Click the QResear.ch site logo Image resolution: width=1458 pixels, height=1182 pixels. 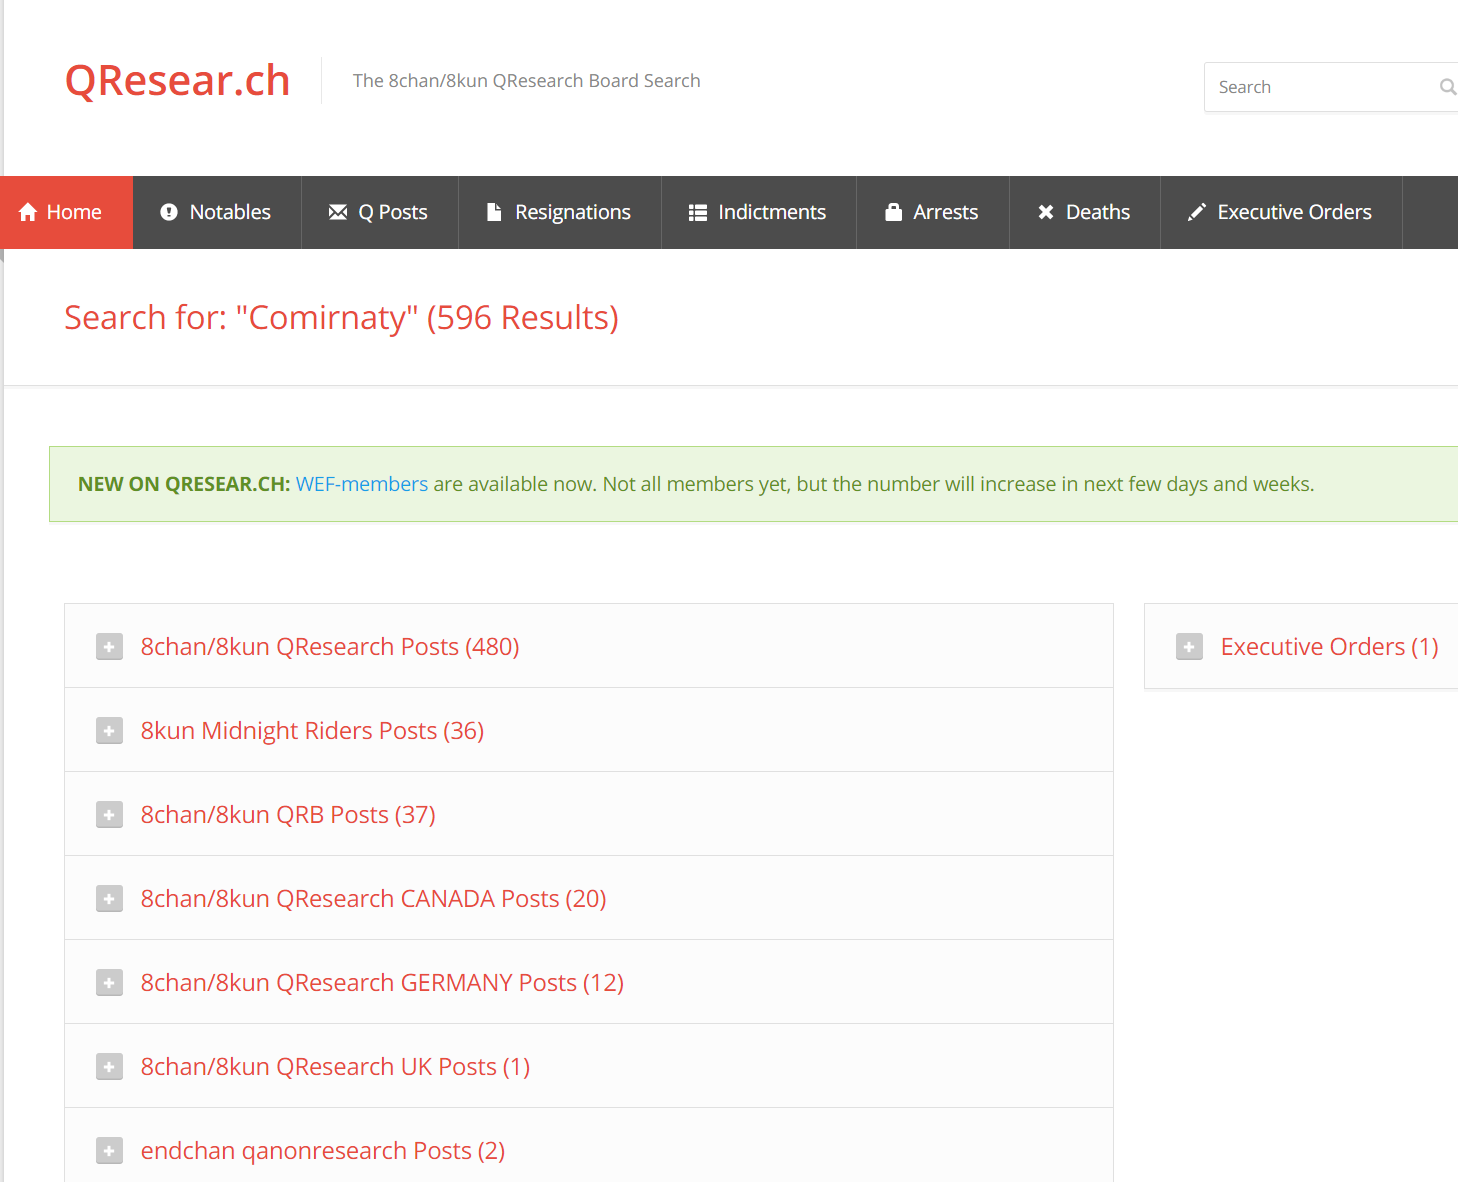(178, 80)
